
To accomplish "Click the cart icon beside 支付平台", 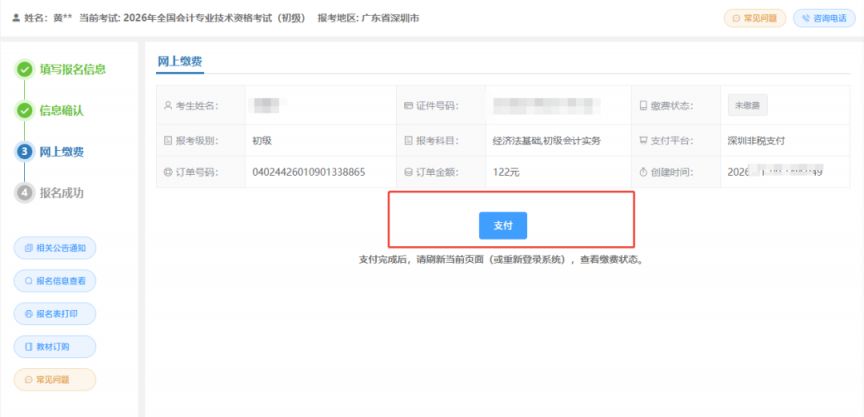I will point(643,141).
